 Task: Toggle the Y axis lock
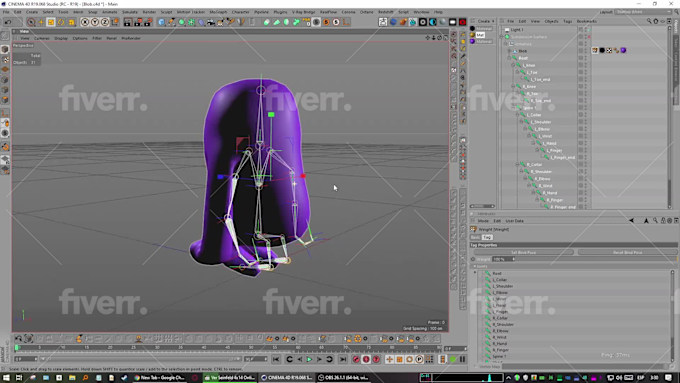tap(95, 22)
